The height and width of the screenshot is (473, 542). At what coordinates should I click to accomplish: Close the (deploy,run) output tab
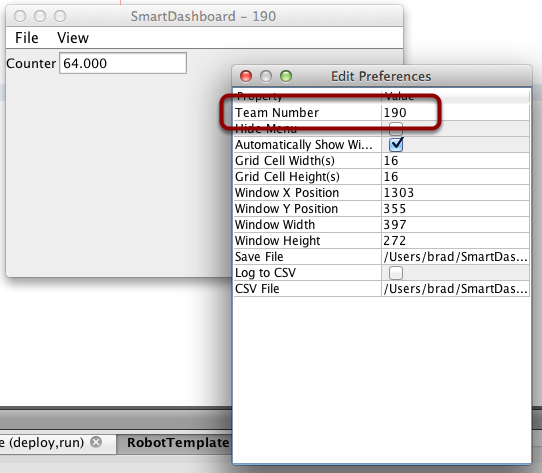(x=96, y=442)
